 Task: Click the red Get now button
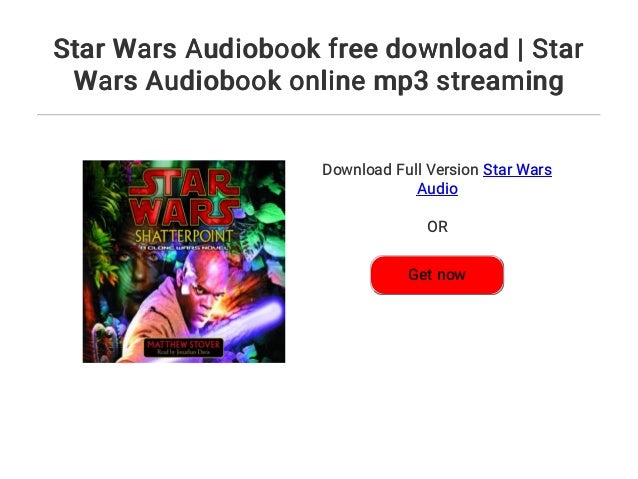point(437,275)
